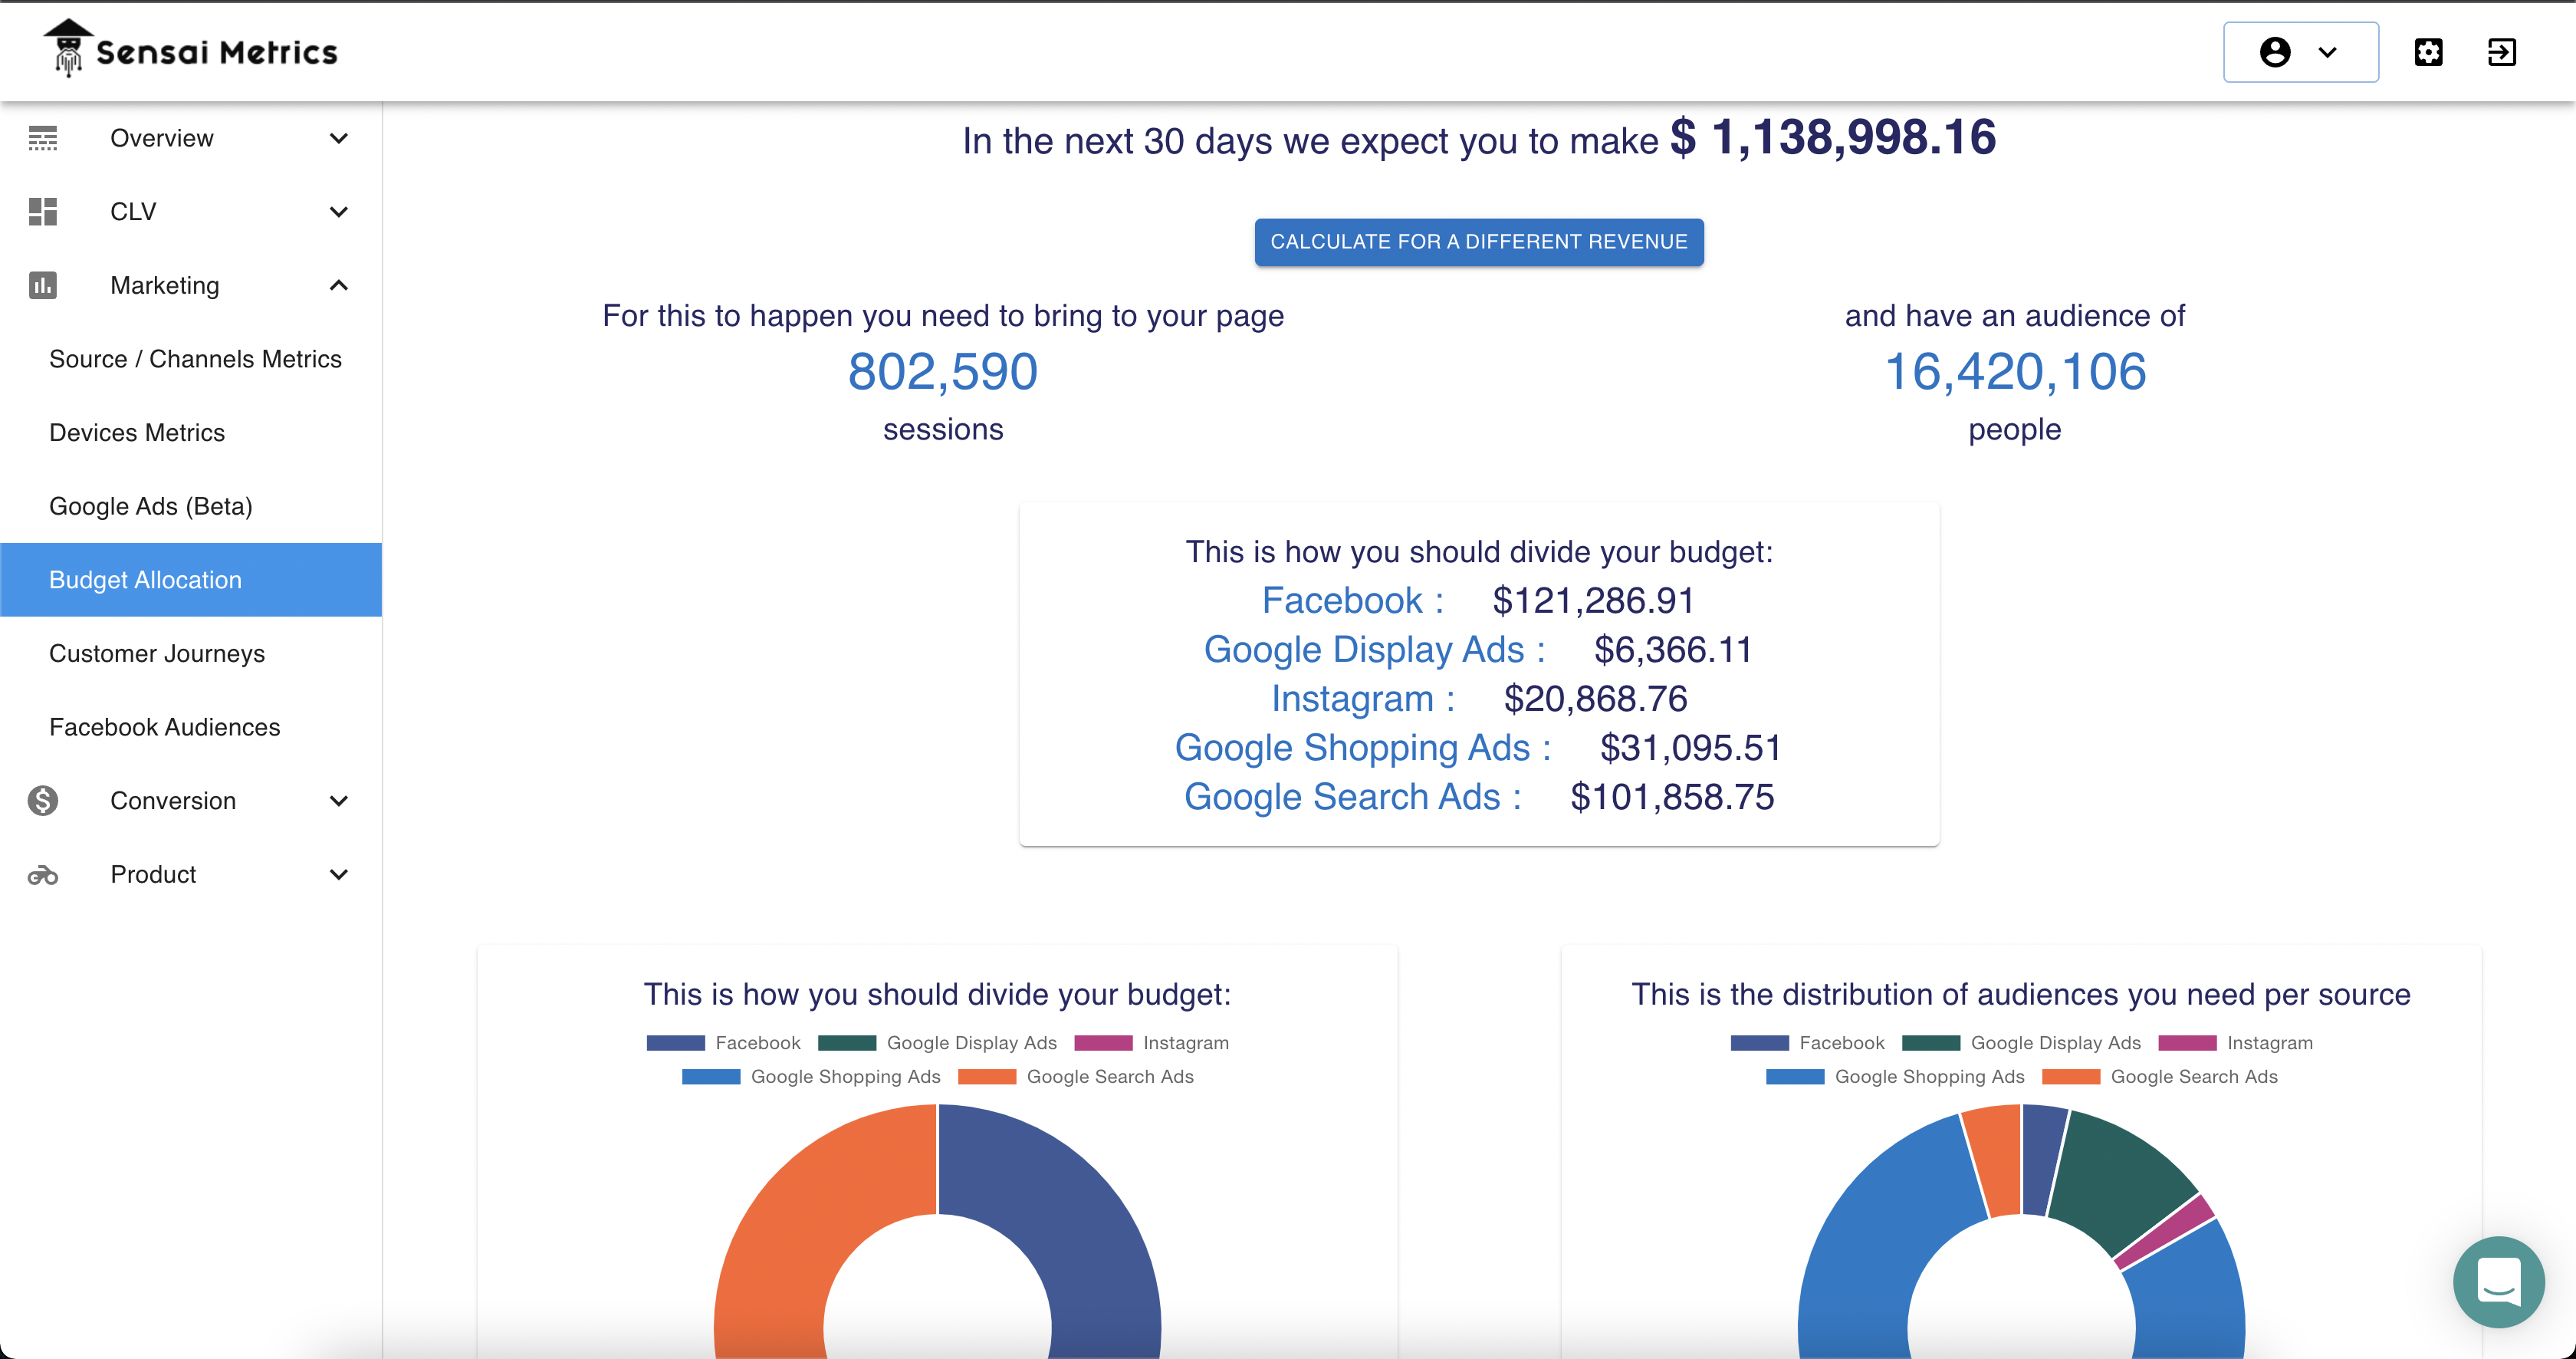The height and width of the screenshot is (1359, 2576).
Task: Select Budget Allocation menu item
Action: pyautogui.click(x=191, y=580)
